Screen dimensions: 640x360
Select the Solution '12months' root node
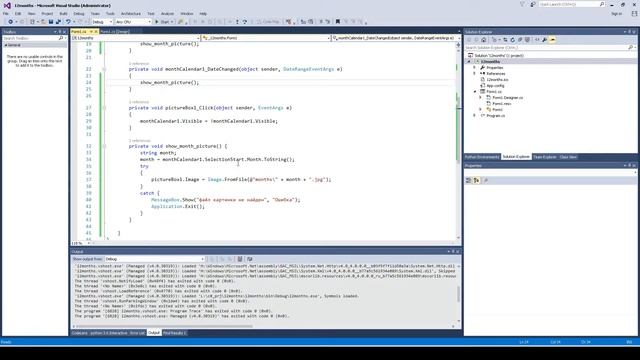point(499,56)
